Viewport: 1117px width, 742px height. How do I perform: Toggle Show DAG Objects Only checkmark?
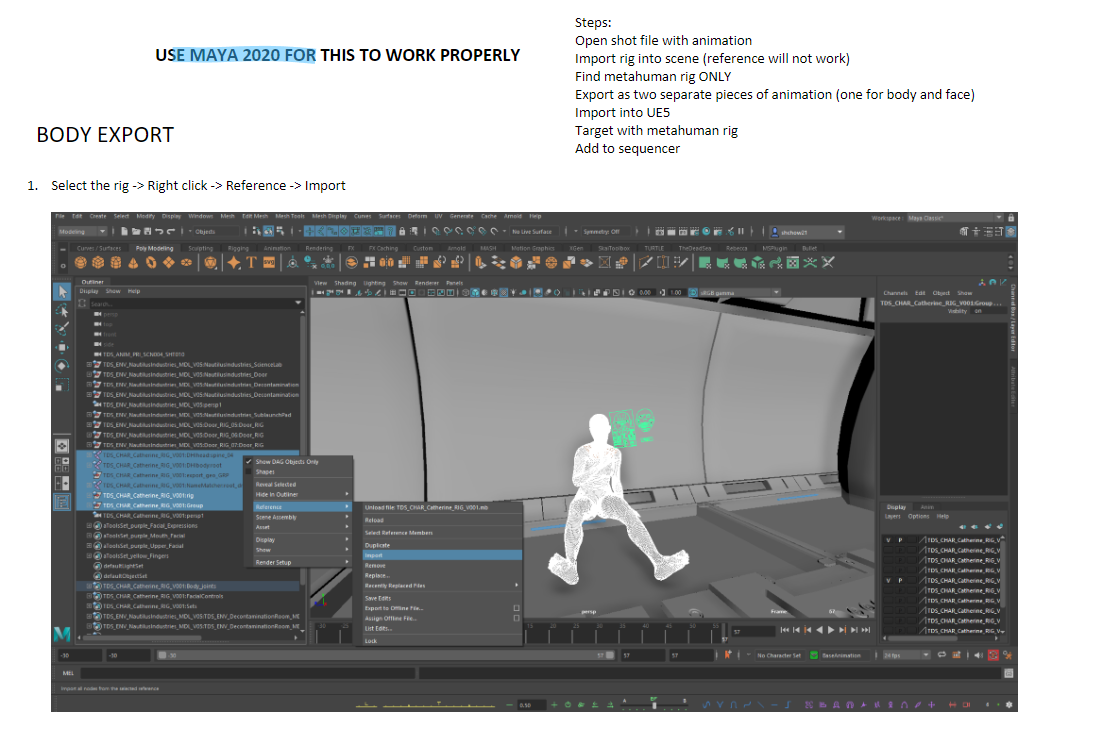tap(249, 461)
